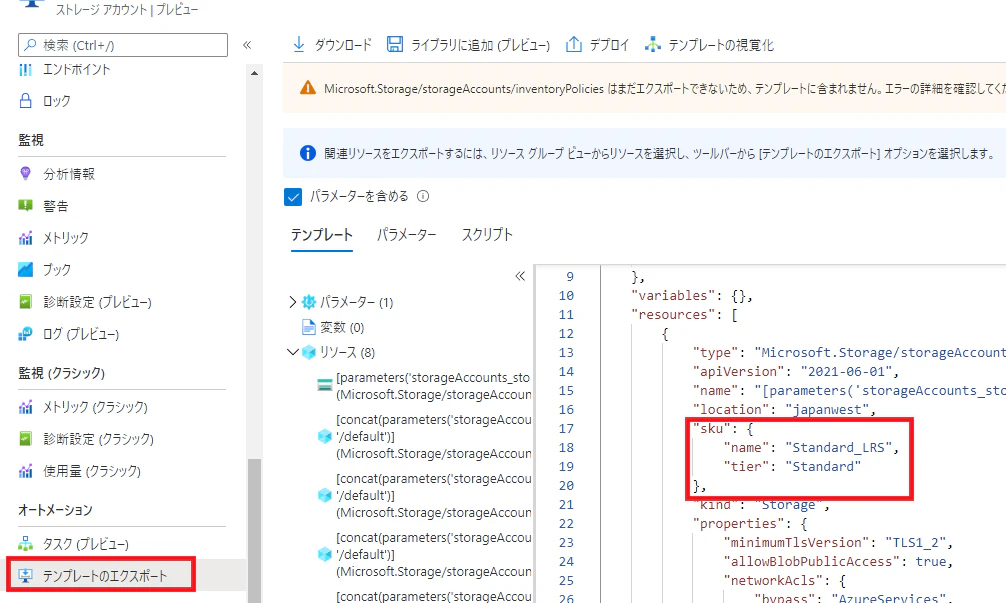Viewport: 1006px width, 603px height.
Task: Click the ダウンロード button label
Action: pos(343,45)
